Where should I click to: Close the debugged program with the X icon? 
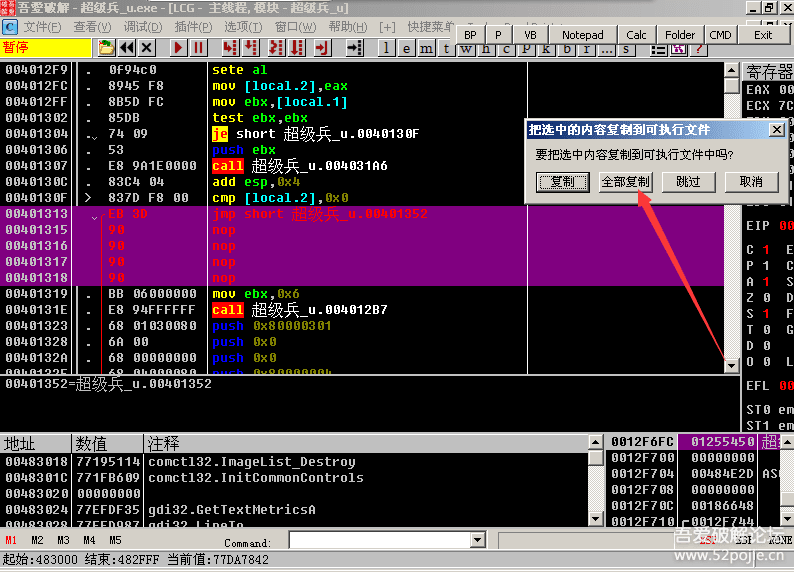click(x=147, y=48)
